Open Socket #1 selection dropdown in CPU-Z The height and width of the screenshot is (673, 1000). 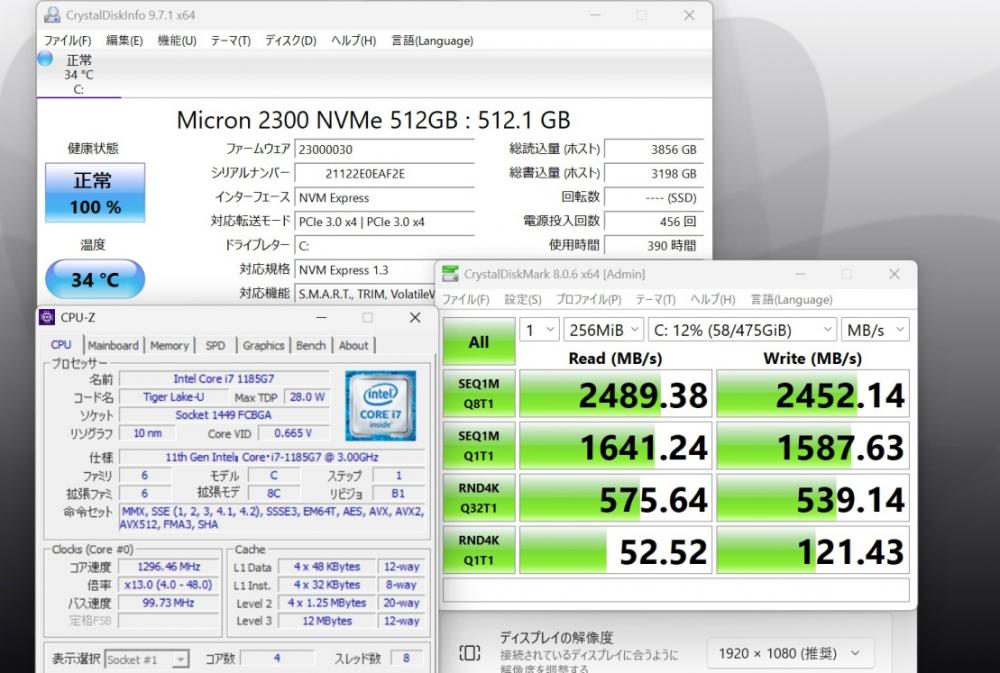click(147, 659)
